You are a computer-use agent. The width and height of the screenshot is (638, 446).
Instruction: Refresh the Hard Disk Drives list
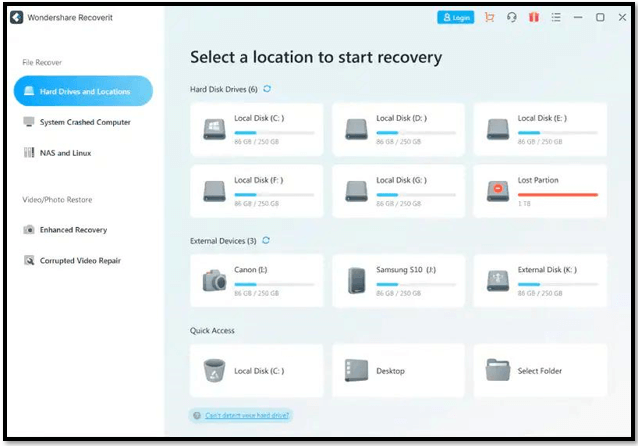[x=267, y=89]
